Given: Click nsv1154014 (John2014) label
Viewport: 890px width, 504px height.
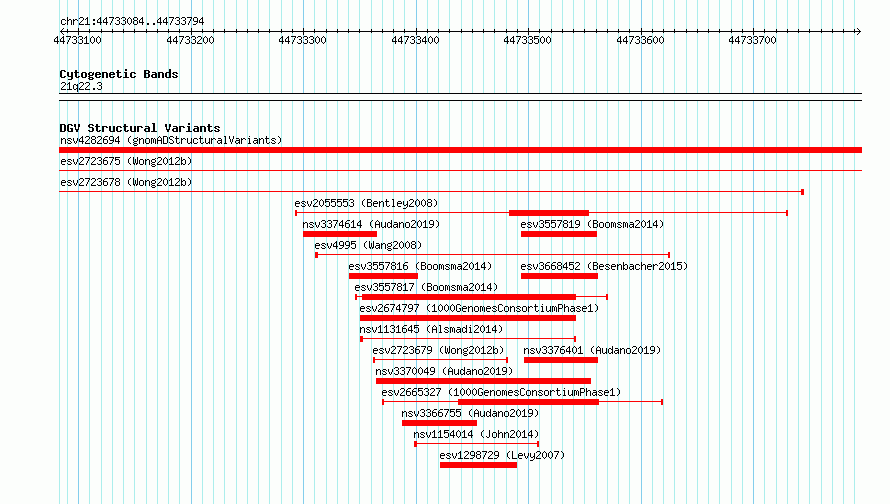Looking at the screenshot, I should tap(476, 434).
